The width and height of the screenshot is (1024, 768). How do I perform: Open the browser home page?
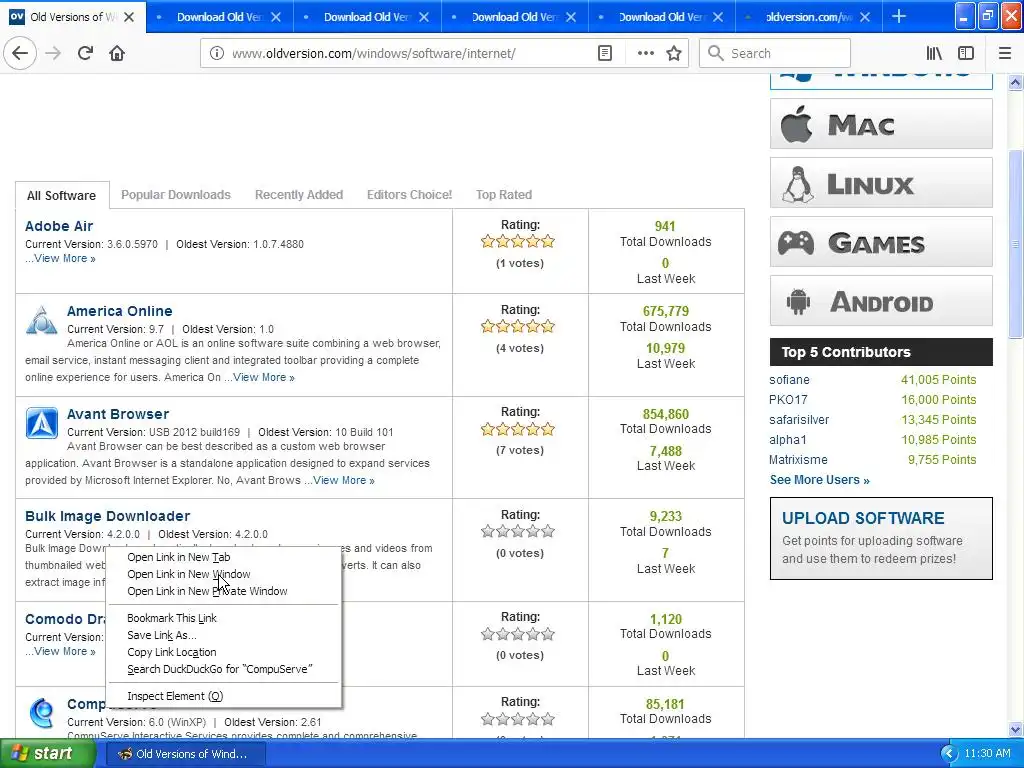(x=117, y=53)
